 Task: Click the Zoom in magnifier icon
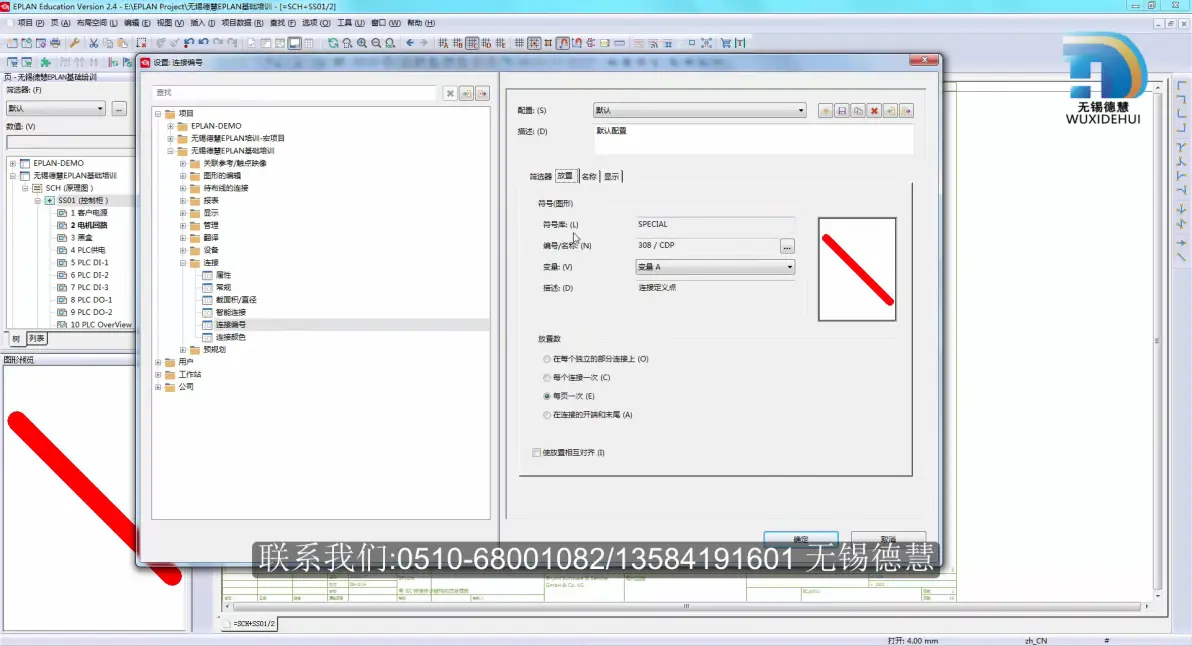coord(362,43)
